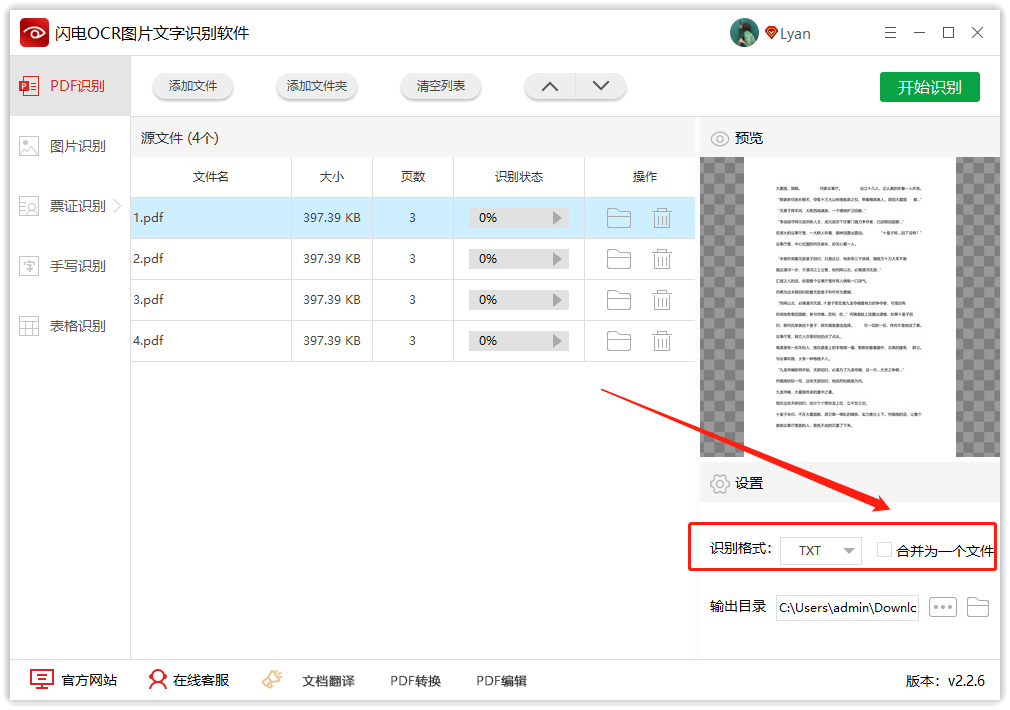Screen dimensions: 1010x710
Task: Click the 3.pdf progress bar showing 0%
Action: click(519, 300)
